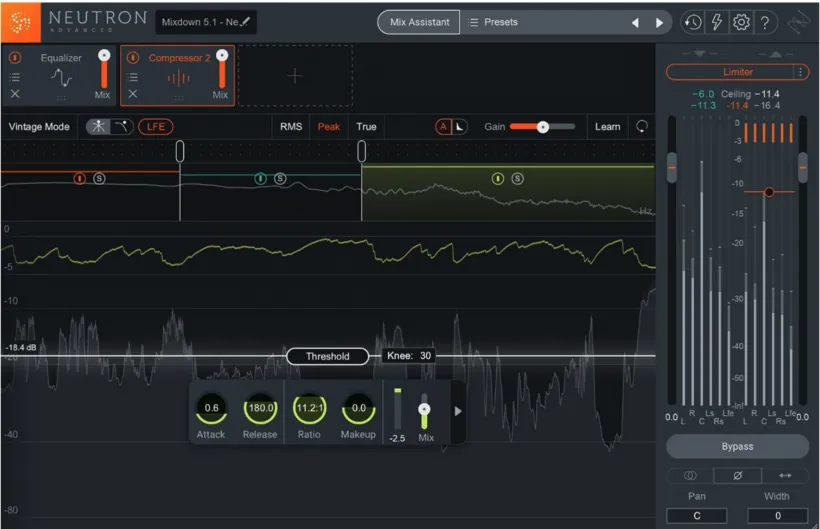Remove the Compressor 2 module
The width and height of the screenshot is (820, 529).
pos(133,94)
